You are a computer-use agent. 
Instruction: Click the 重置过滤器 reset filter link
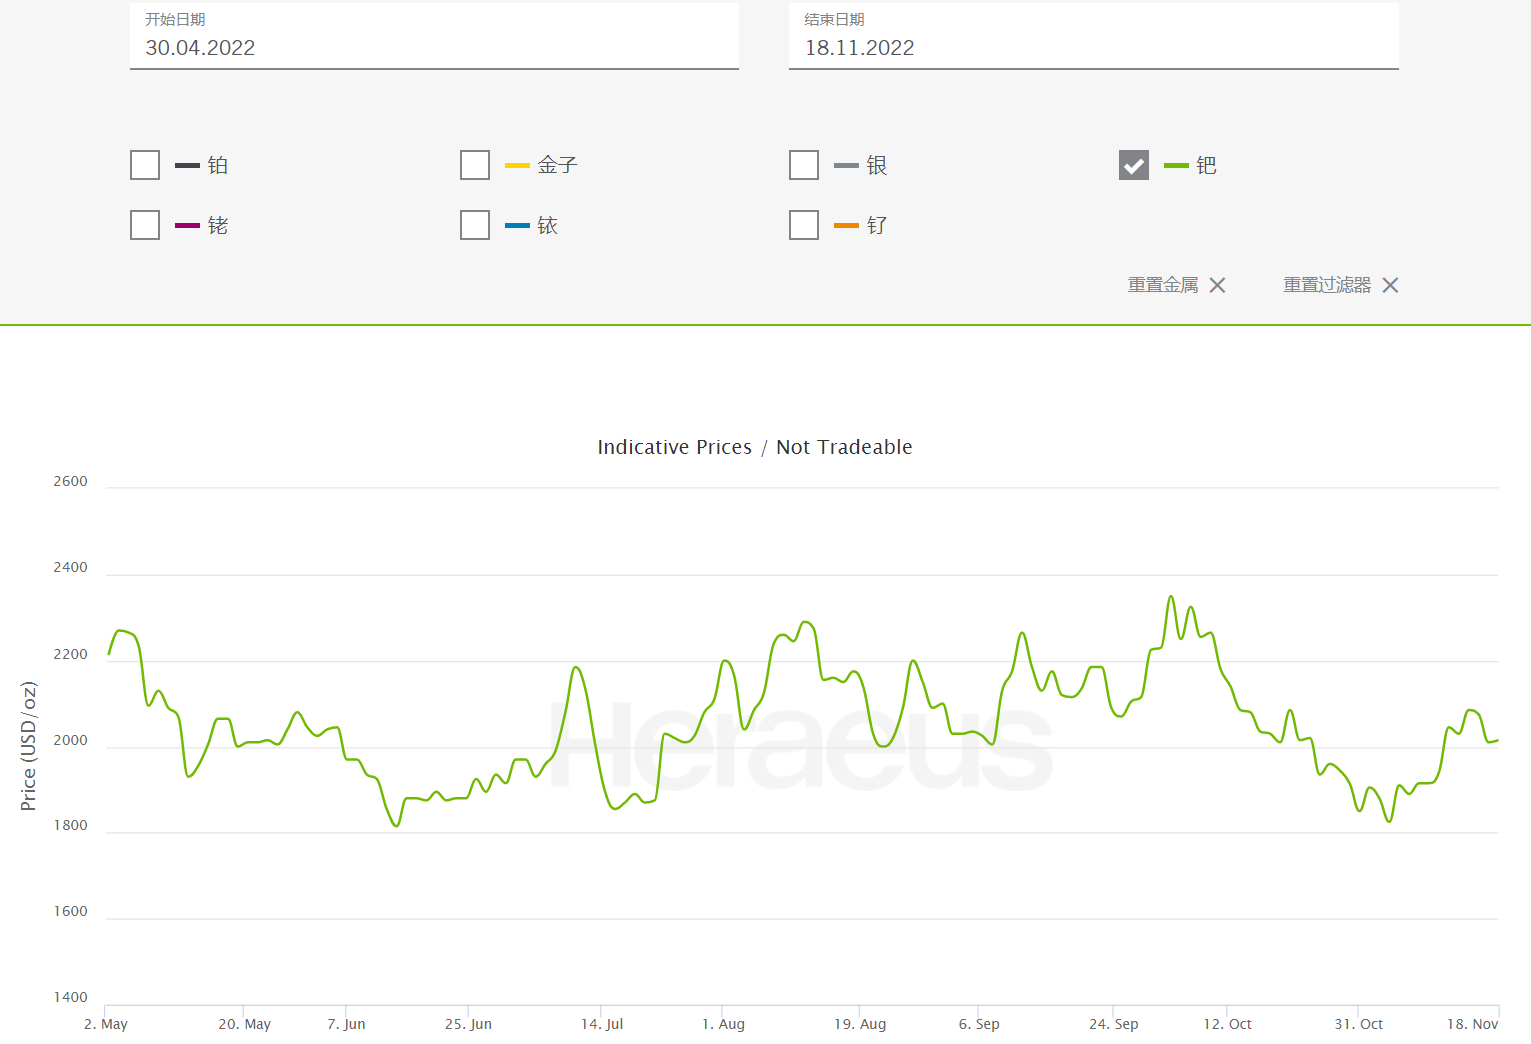[x=1327, y=285]
